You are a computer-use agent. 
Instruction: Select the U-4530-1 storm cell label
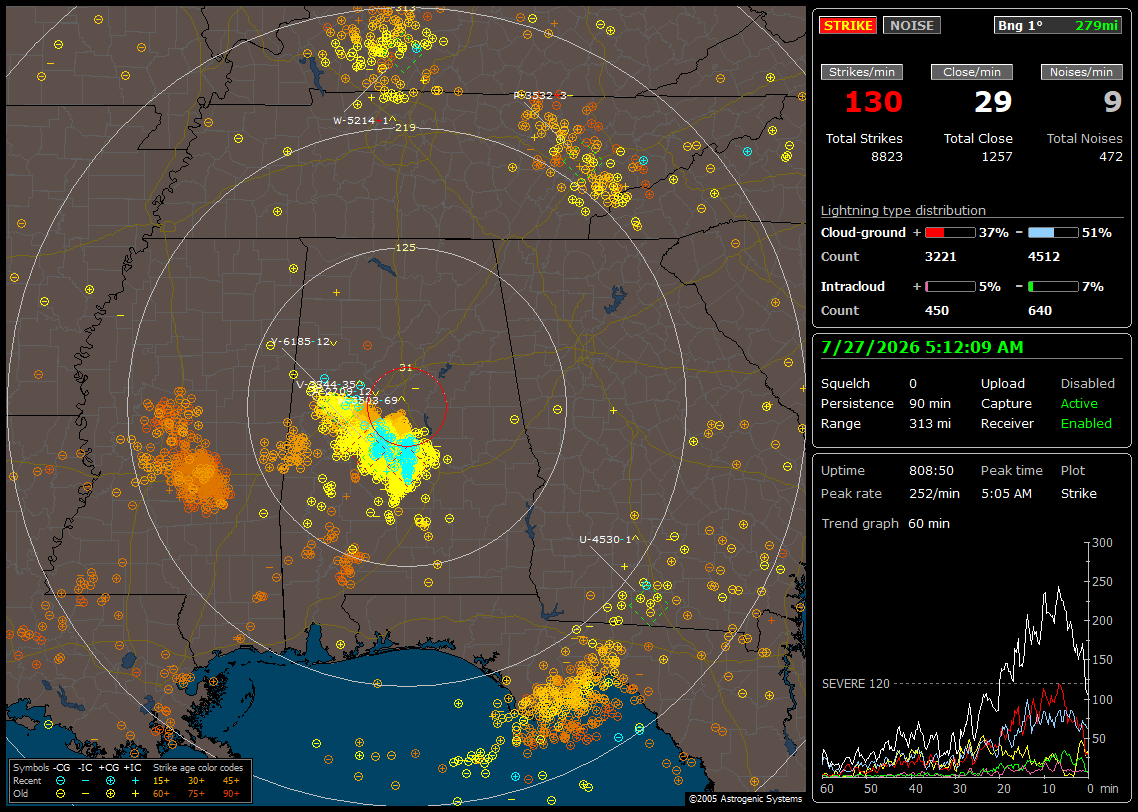click(x=609, y=539)
